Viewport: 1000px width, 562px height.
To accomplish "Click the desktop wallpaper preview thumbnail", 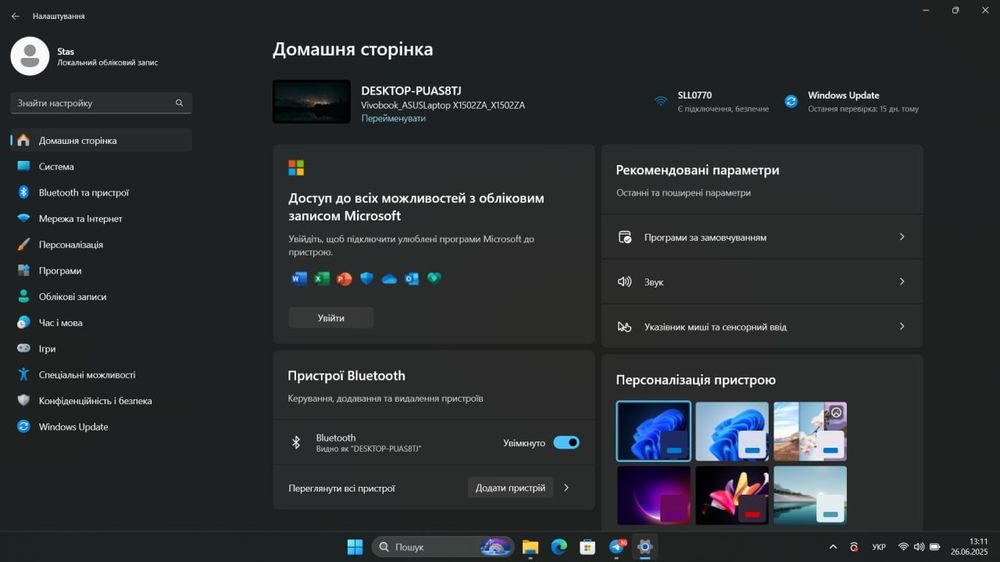I will point(312,101).
